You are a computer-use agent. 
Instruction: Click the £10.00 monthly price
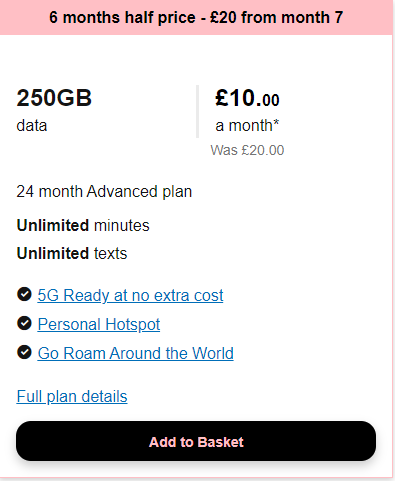click(247, 98)
